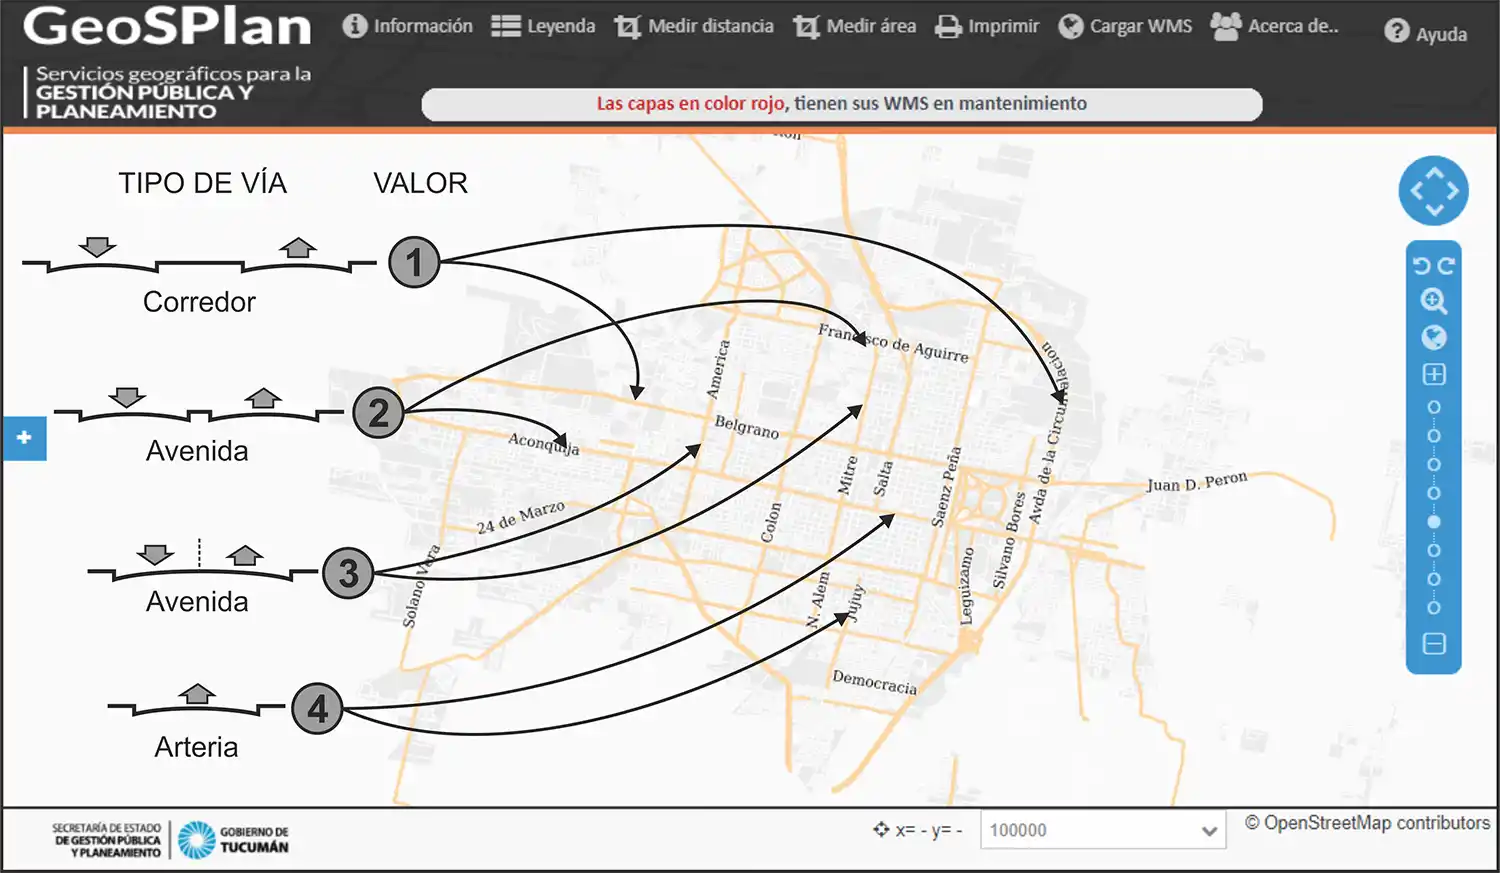Open the map scale 100000 dropdown
The image size is (1500, 873).
[1103, 830]
